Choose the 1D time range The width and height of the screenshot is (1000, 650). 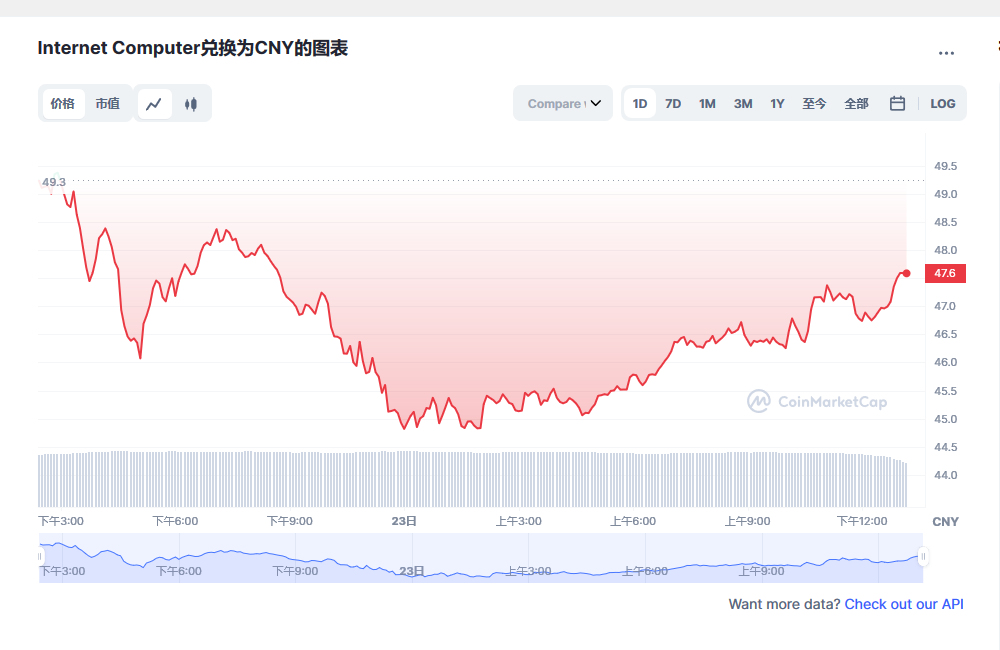pyautogui.click(x=640, y=103)
